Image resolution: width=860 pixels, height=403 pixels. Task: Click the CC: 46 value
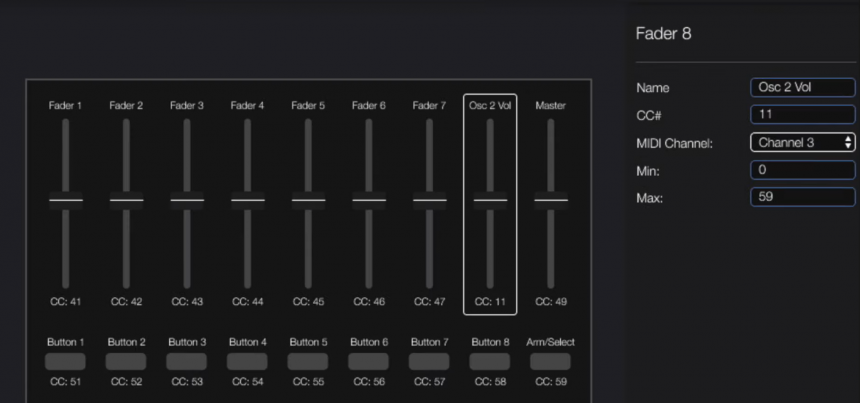click(x=369, y=302)
